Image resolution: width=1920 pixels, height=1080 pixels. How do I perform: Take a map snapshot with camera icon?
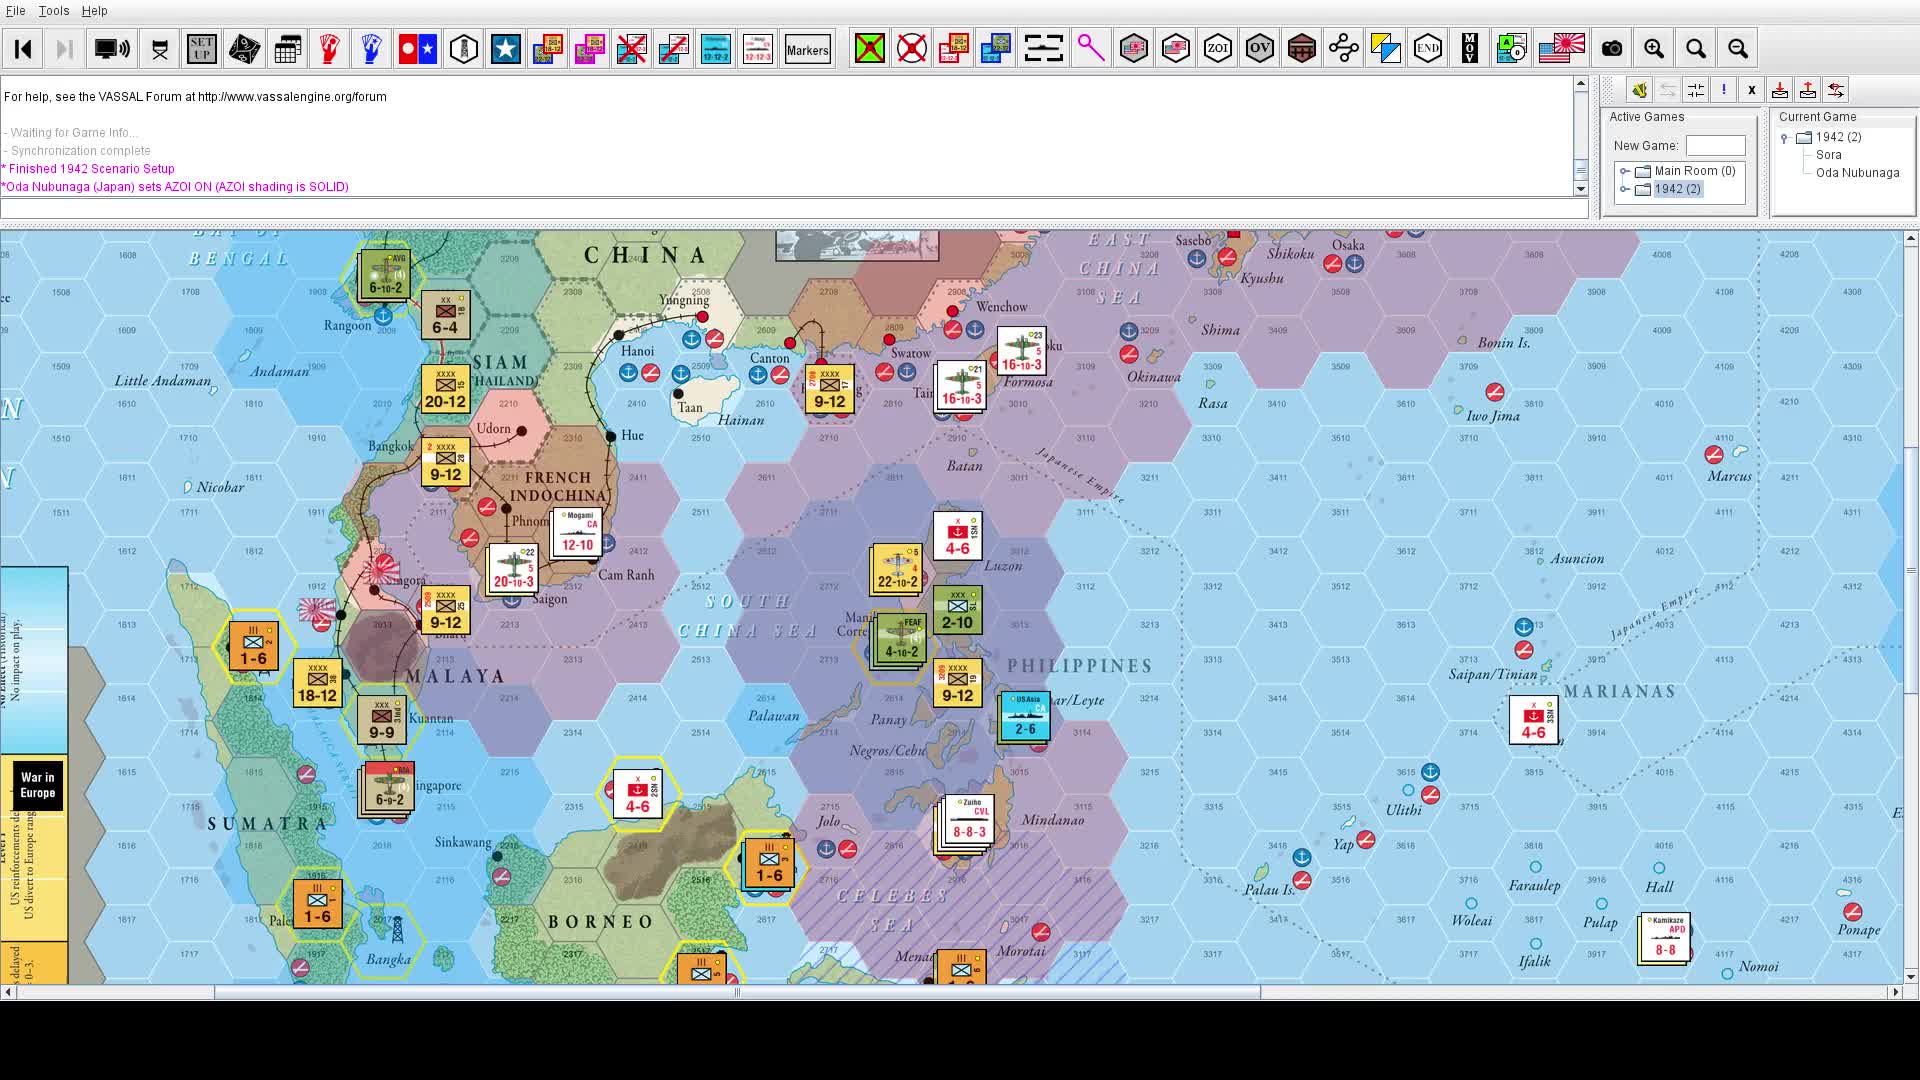pyautogui.click(x=1612, y=49)
